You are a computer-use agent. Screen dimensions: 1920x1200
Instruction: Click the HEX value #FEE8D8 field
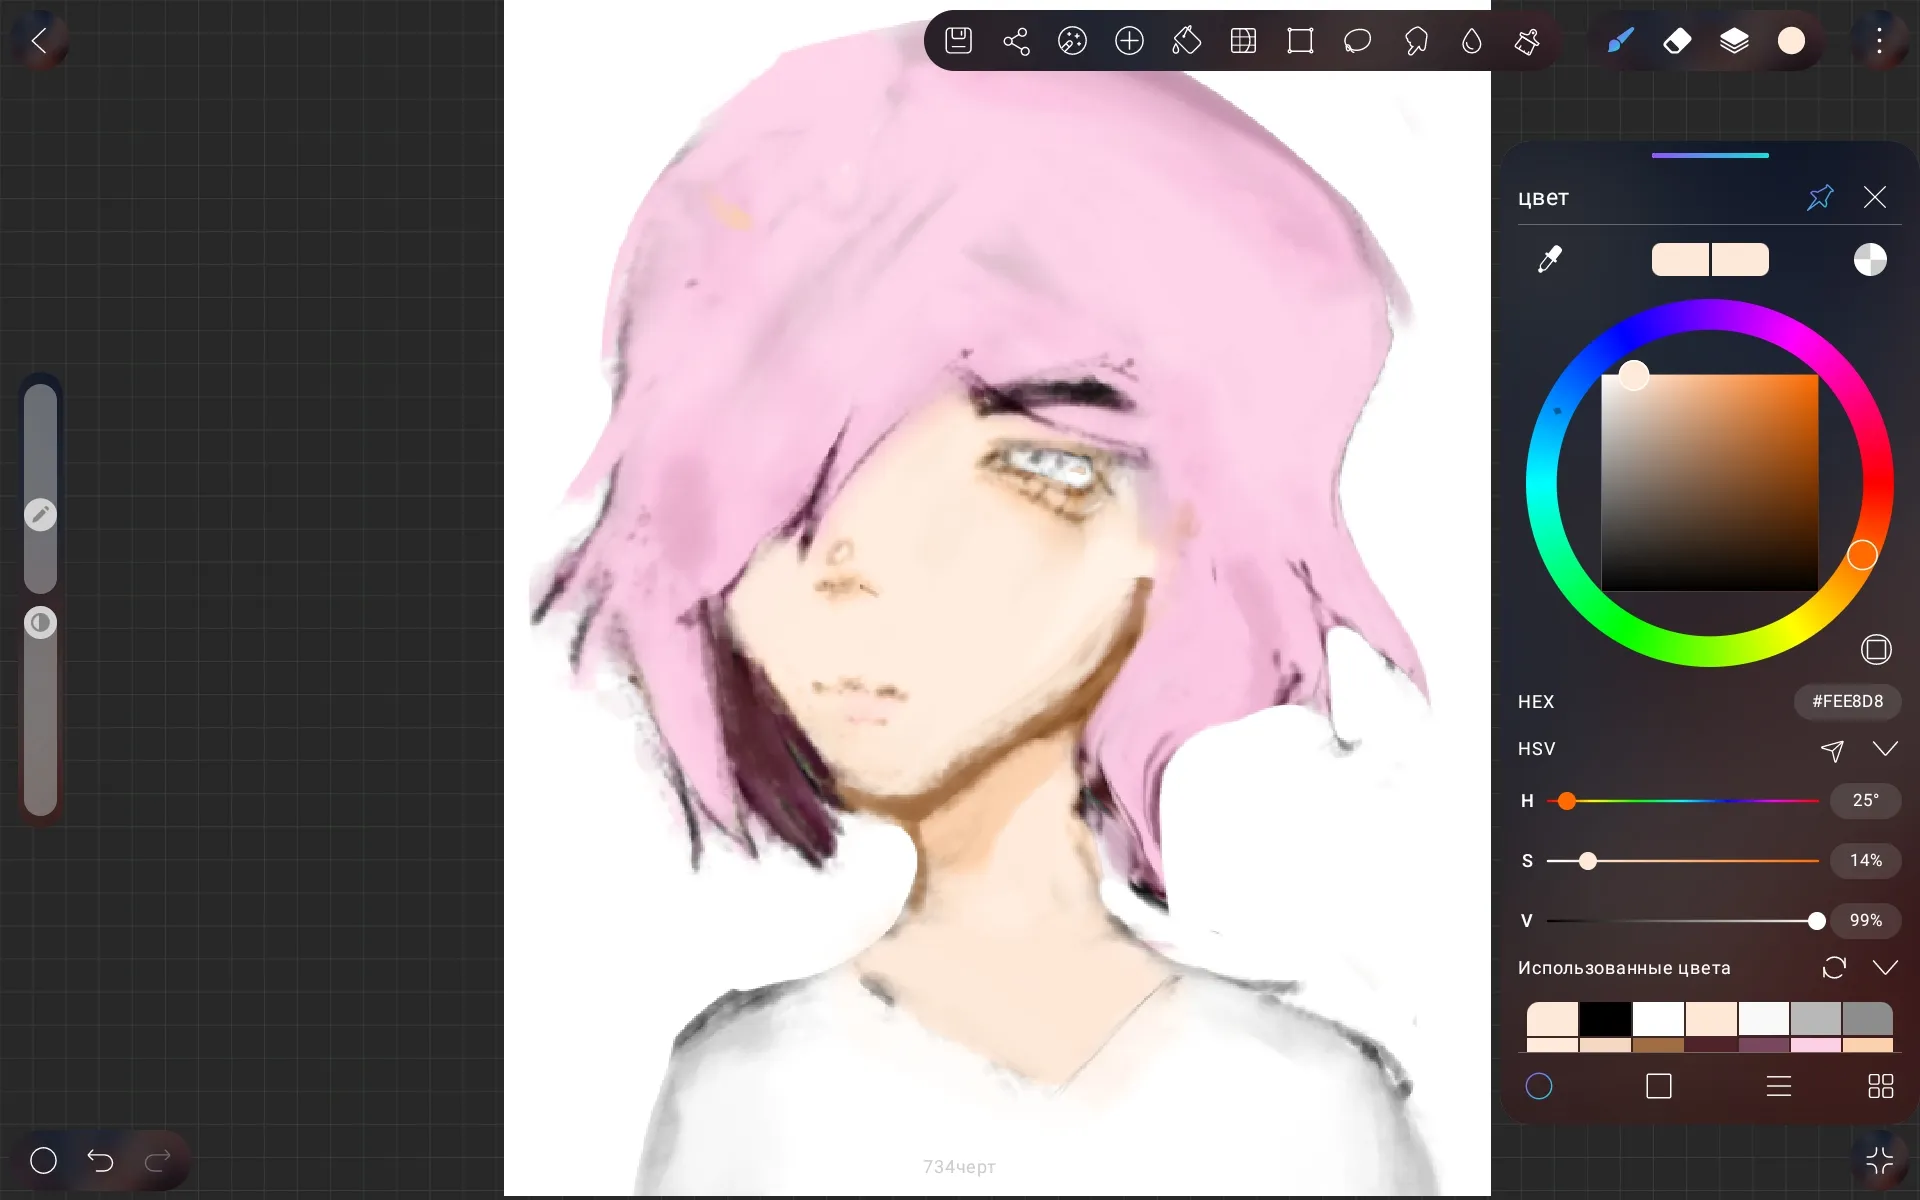tap(1847, 702)
